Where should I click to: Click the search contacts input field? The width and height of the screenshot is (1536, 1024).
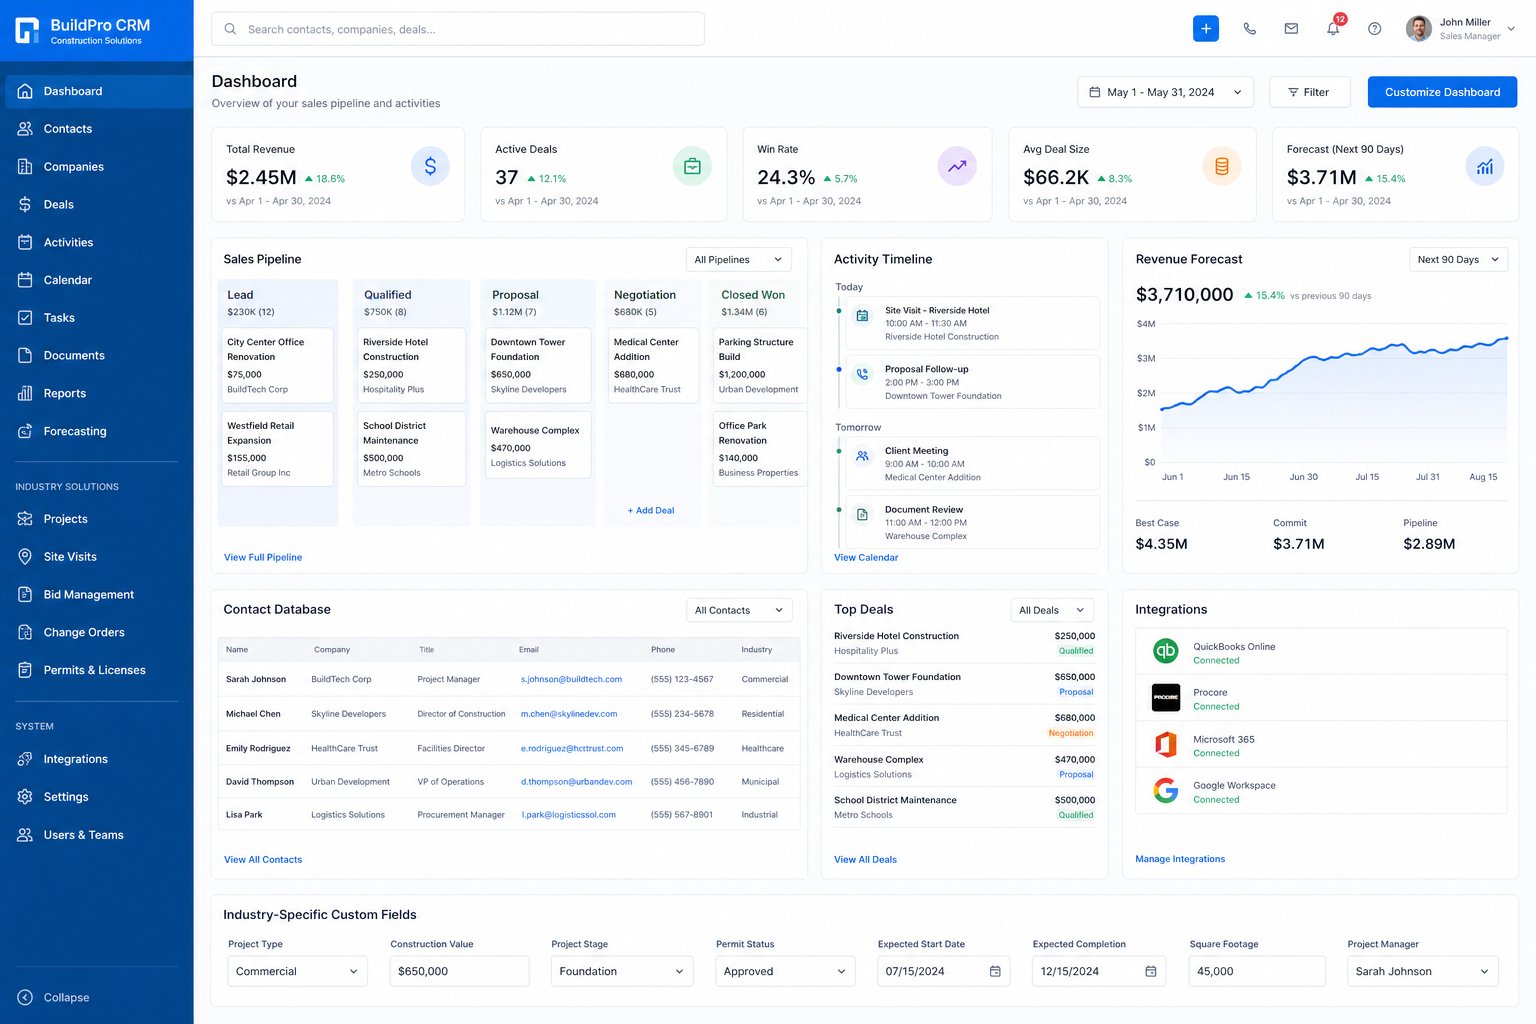pos(458,29)
